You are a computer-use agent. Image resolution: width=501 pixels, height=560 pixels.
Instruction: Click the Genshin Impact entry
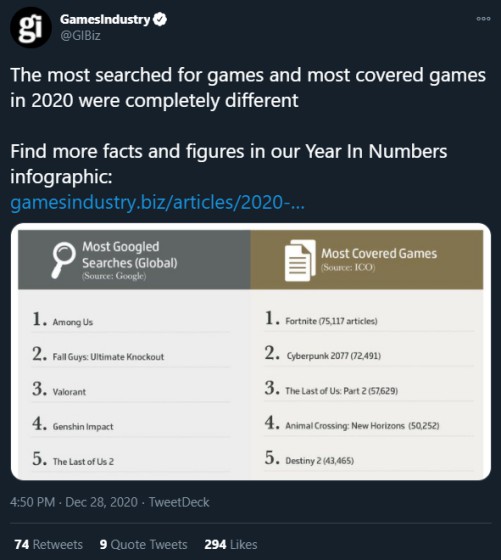tap(83, 426)
